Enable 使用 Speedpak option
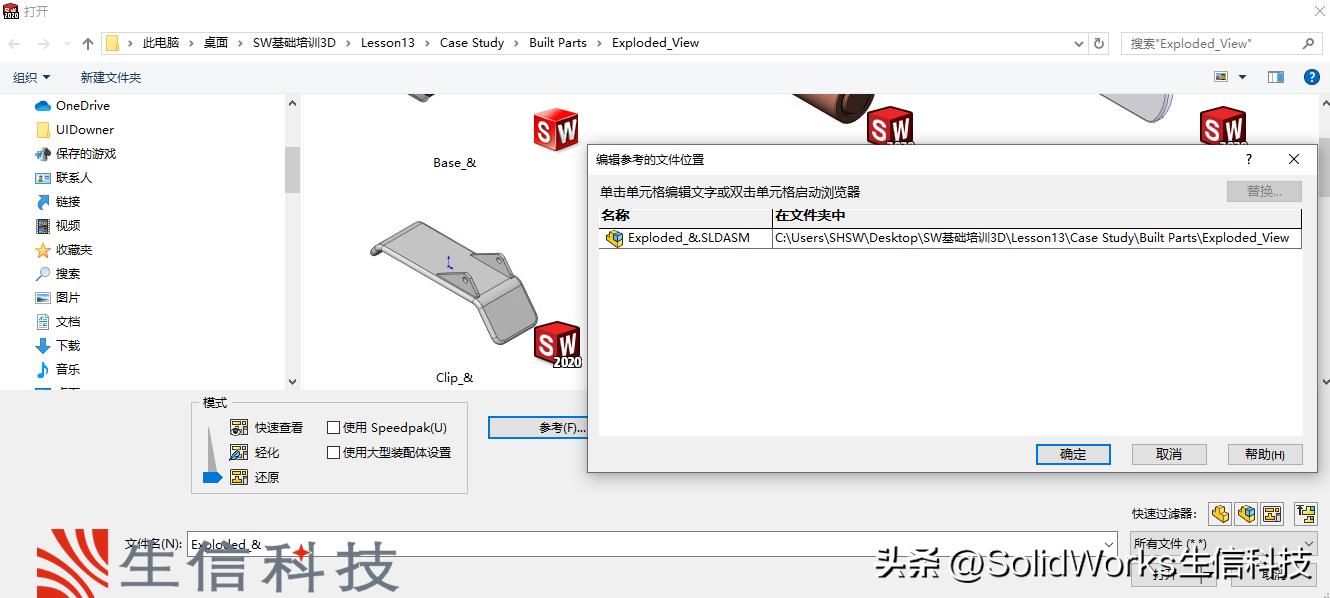 (x=333, y=426)
